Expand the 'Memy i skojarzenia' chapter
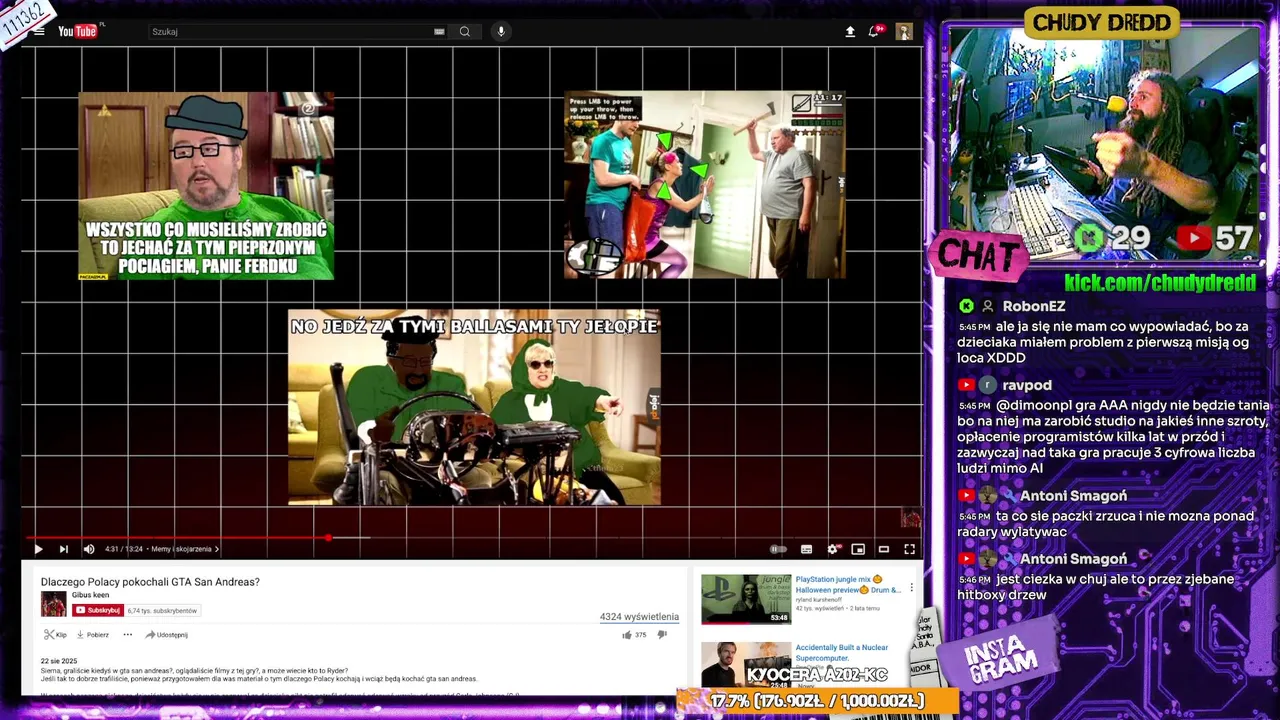 (185, 549)
